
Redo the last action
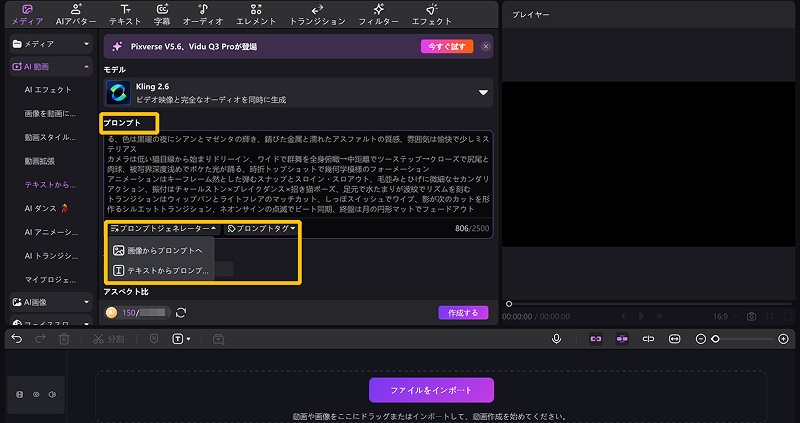[x=40, y=339]
